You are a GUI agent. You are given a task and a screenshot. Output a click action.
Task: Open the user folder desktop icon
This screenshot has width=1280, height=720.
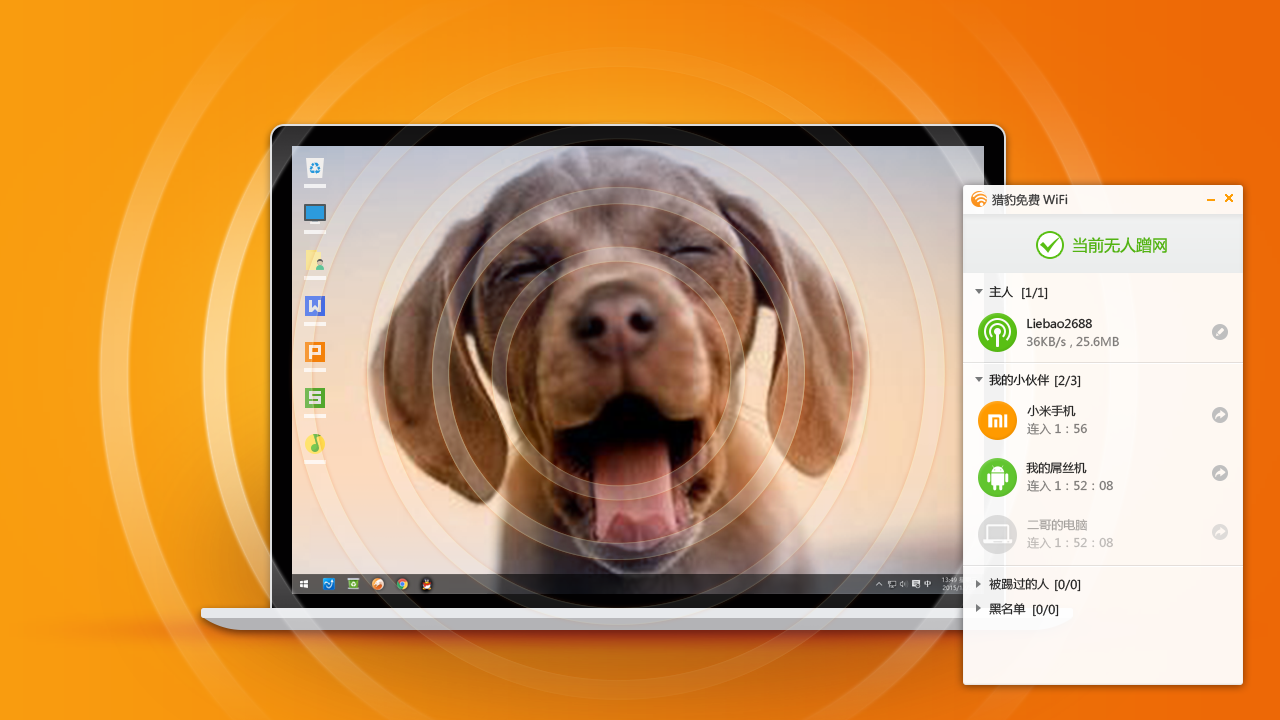[315, 260]
